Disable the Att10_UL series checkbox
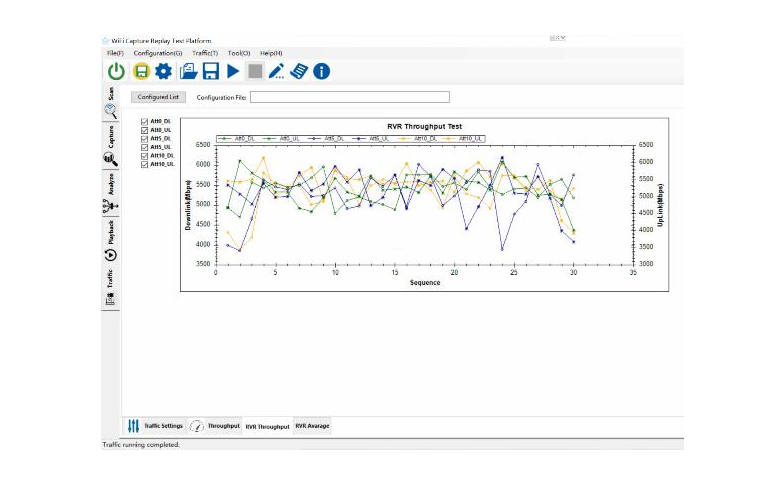Image resolution: width=784 pixels, height=484 pixels. [x=145, y=164]
